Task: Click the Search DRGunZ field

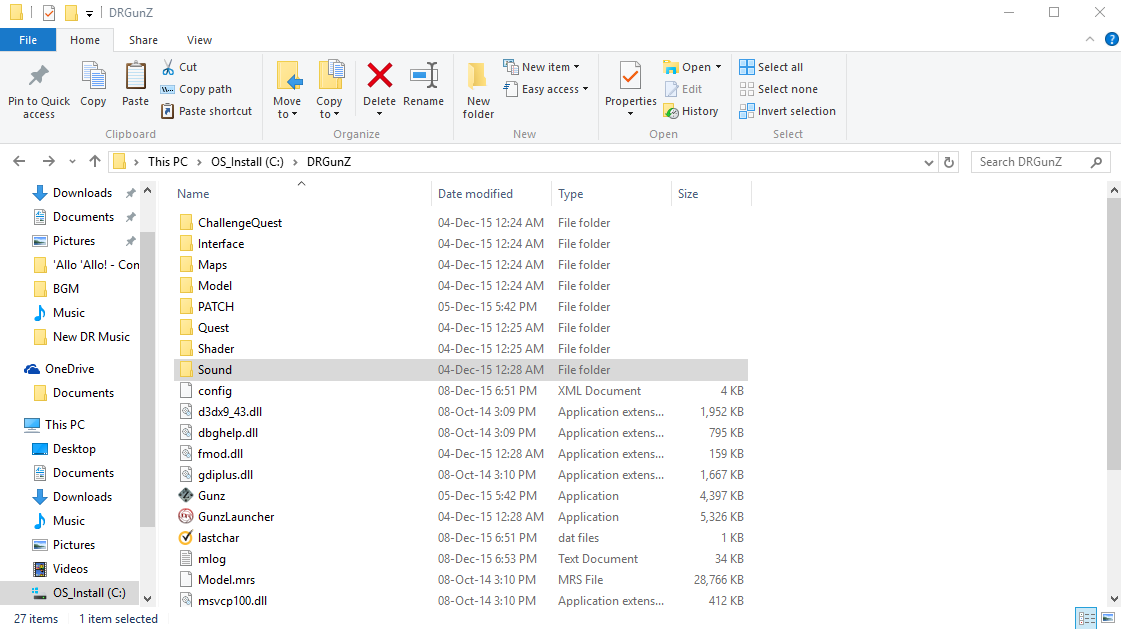Action: pyautogui.click(x=1040, y=162)
